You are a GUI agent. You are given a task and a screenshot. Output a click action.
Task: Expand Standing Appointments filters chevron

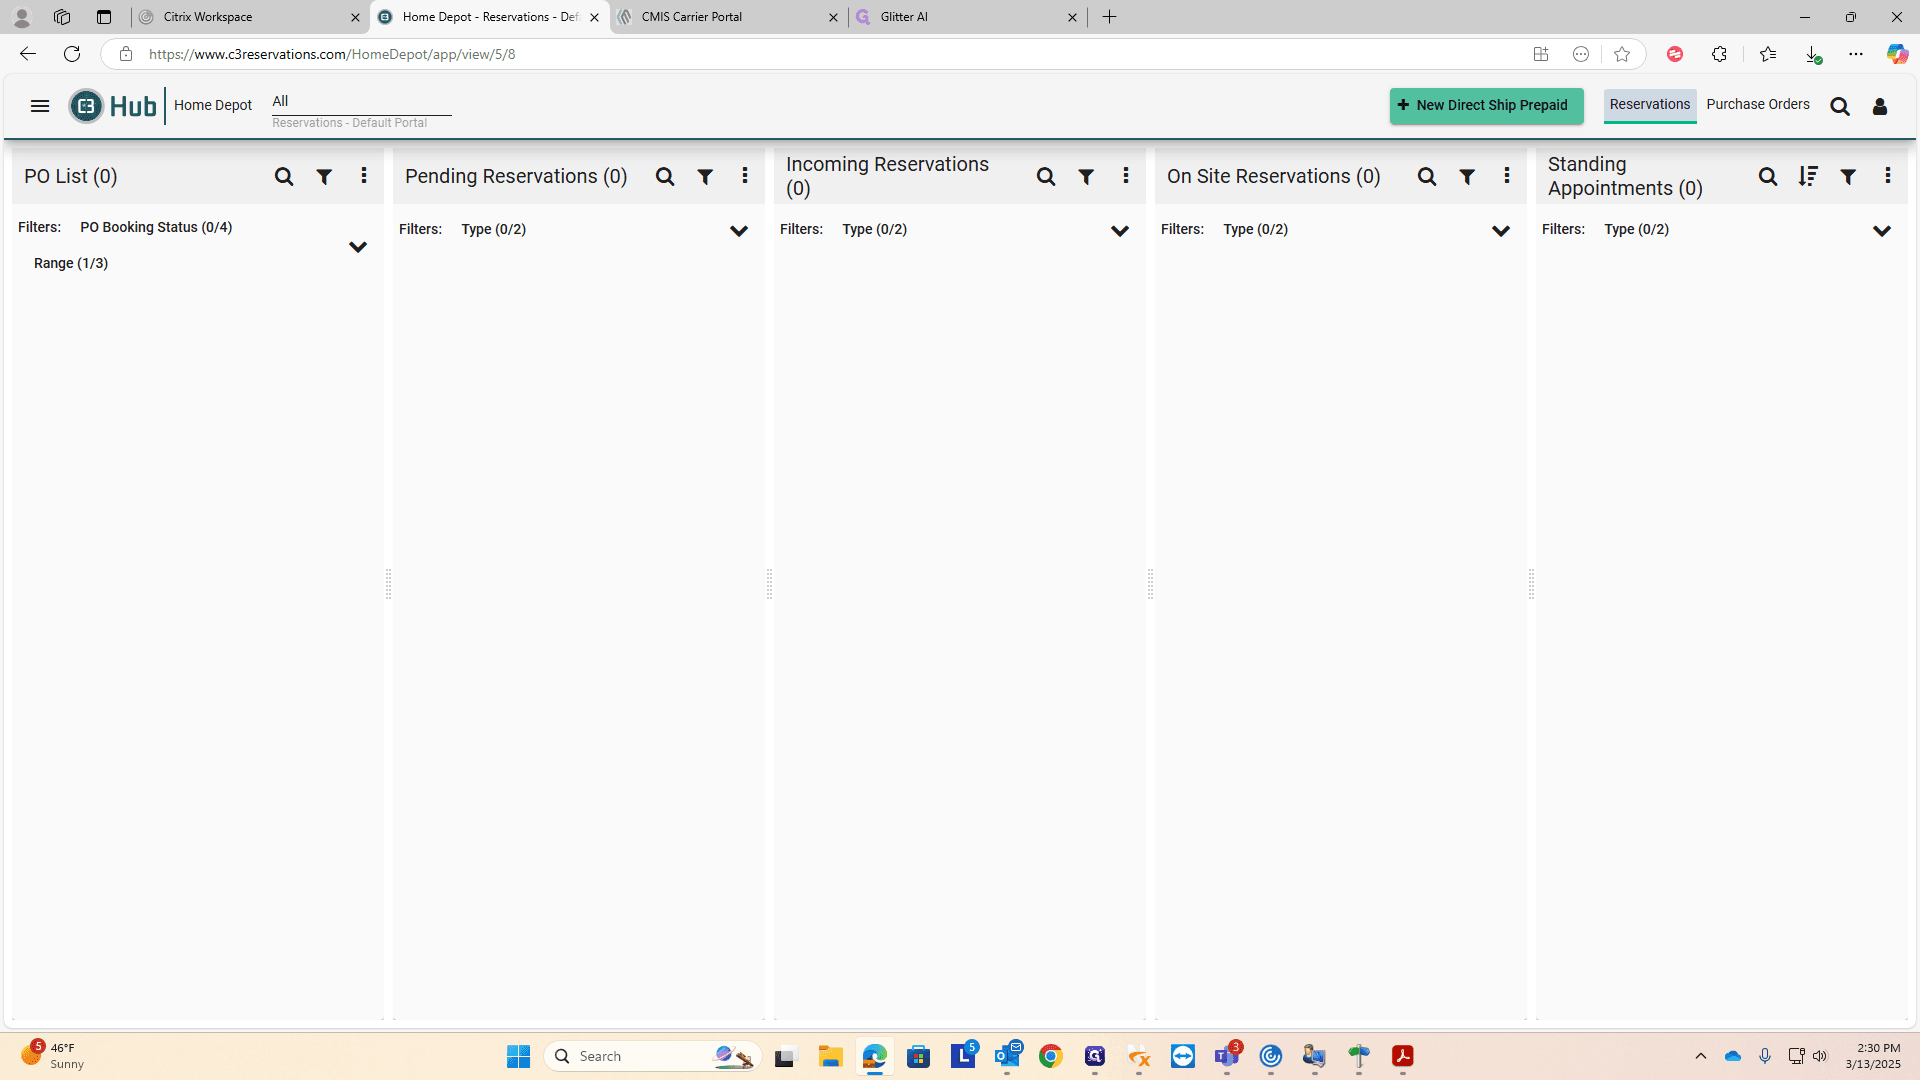coord(1882,231)
